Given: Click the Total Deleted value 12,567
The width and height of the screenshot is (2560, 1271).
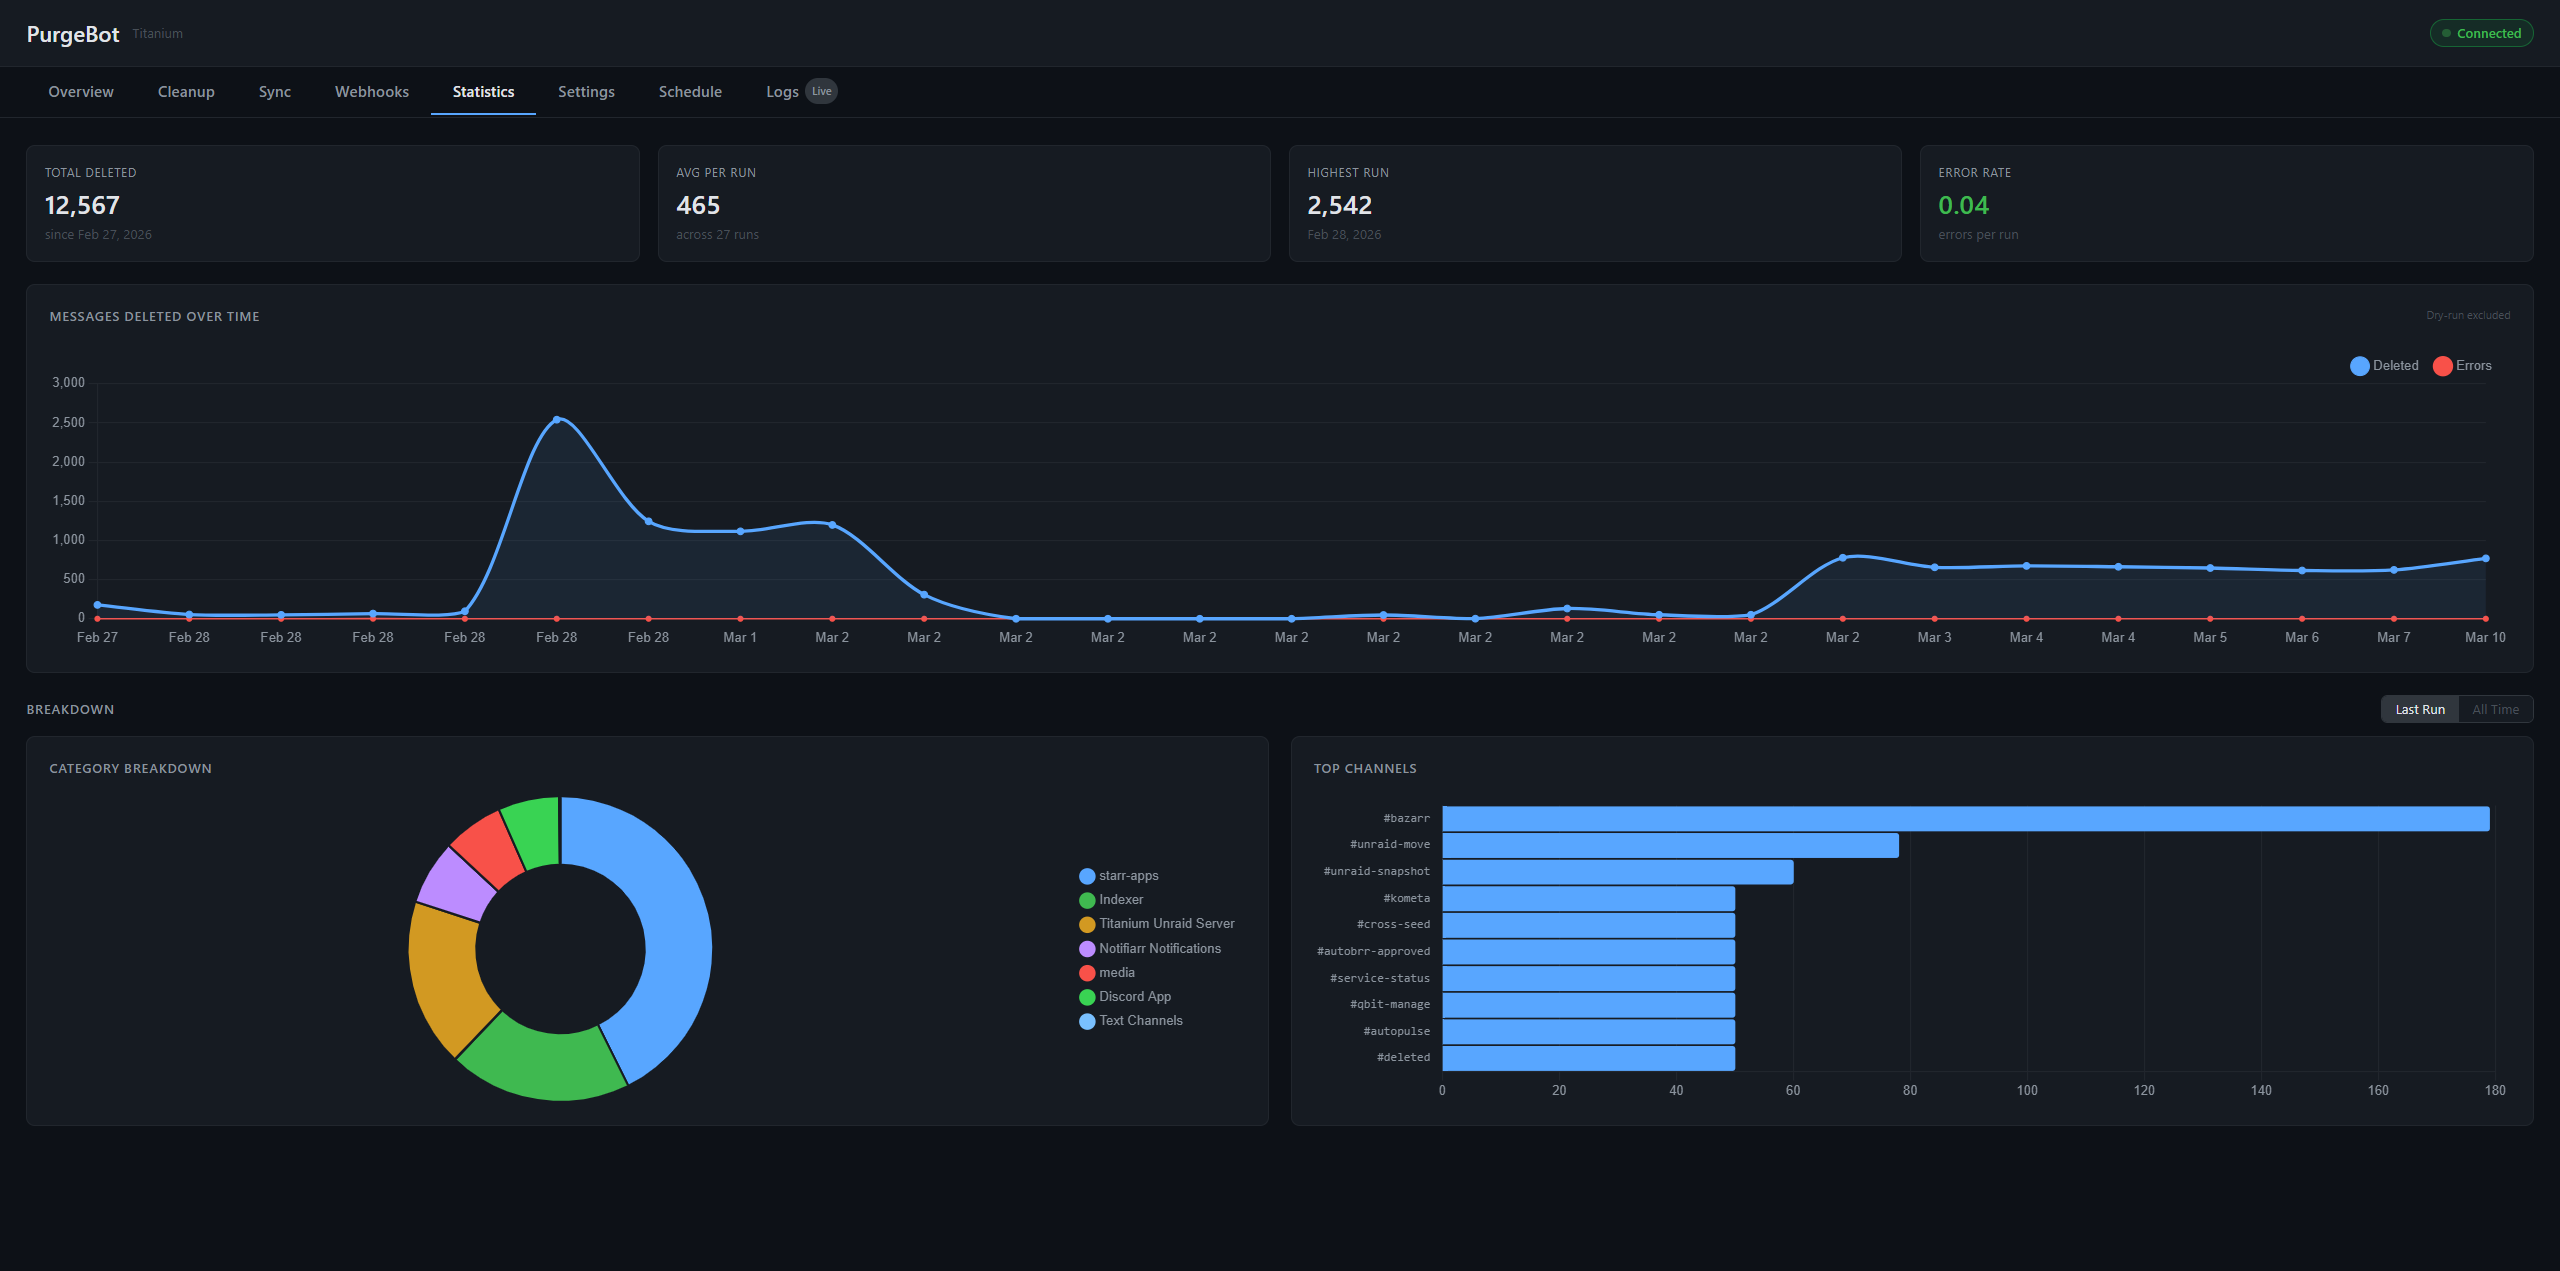Looking at the screenshot, I should pyautogui.click(x=82, y=206).
